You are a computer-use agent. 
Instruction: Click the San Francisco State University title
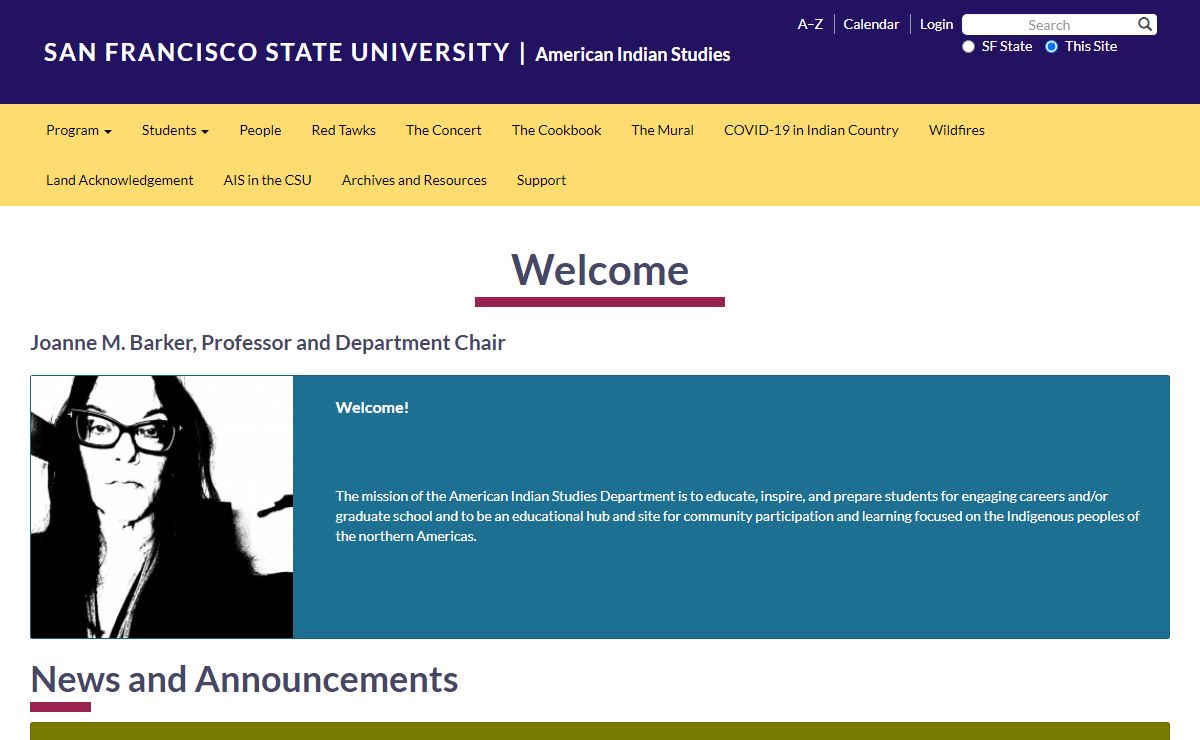pos(277,52)
